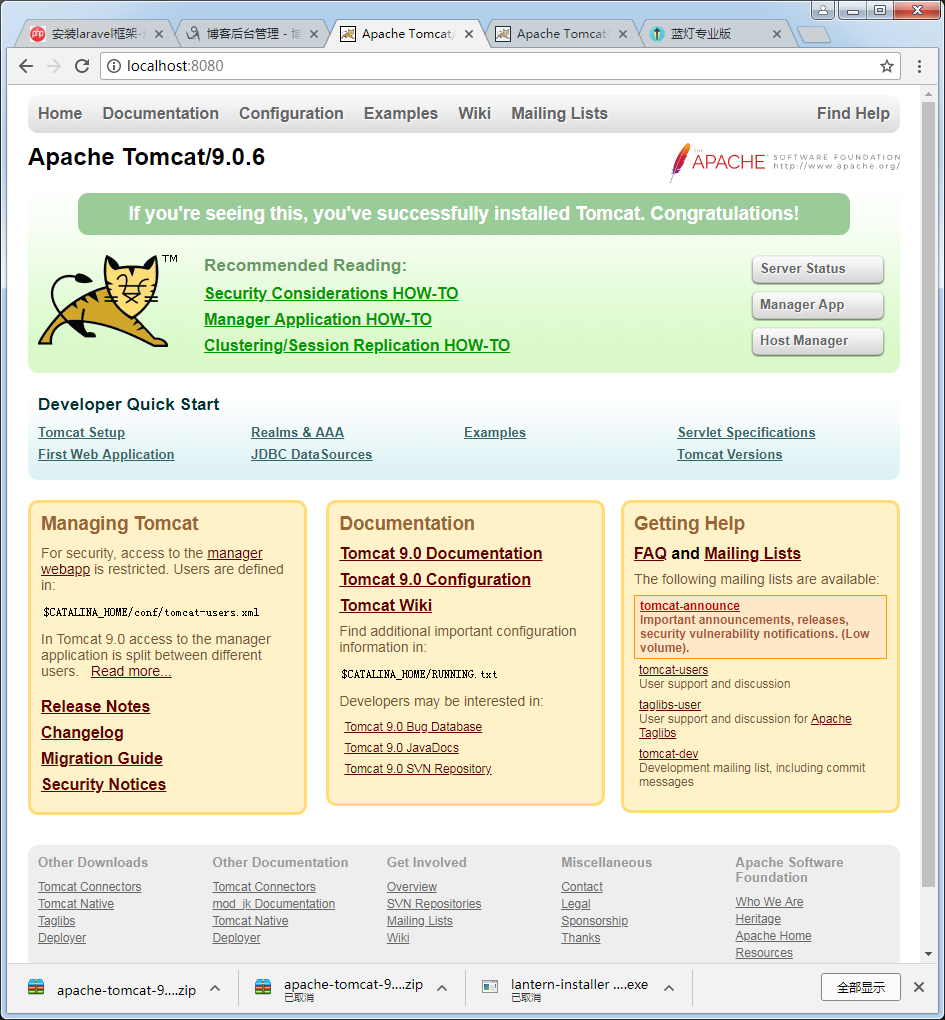The image size is (945, 1020).
Task: Open Who We Are link
Action: tap(769, 902)
